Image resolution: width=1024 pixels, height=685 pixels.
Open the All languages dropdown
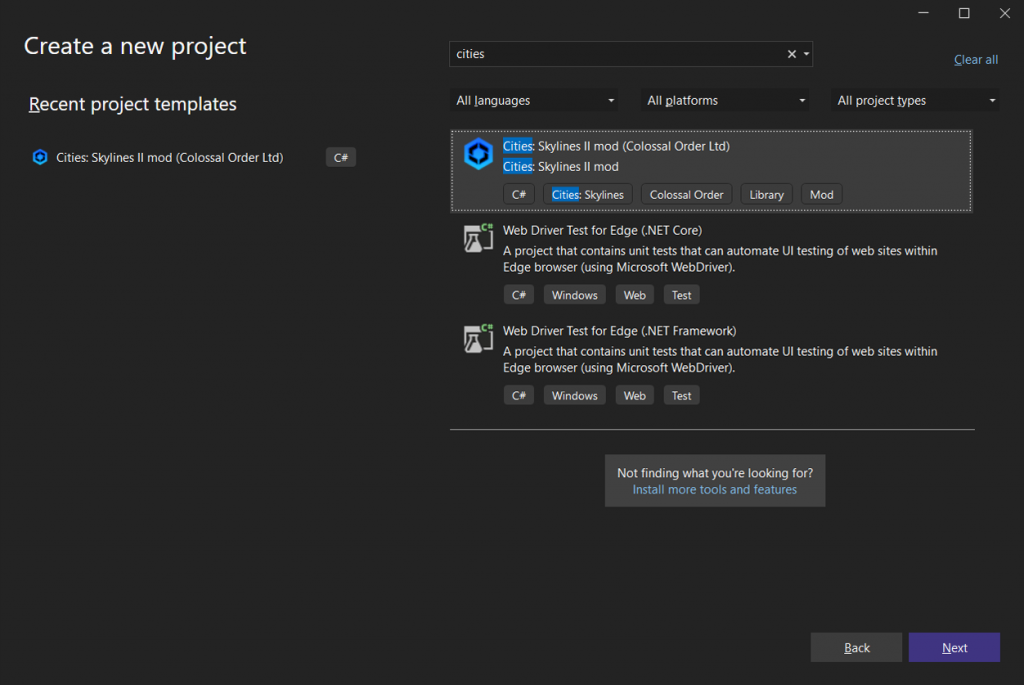click(534, 100)
